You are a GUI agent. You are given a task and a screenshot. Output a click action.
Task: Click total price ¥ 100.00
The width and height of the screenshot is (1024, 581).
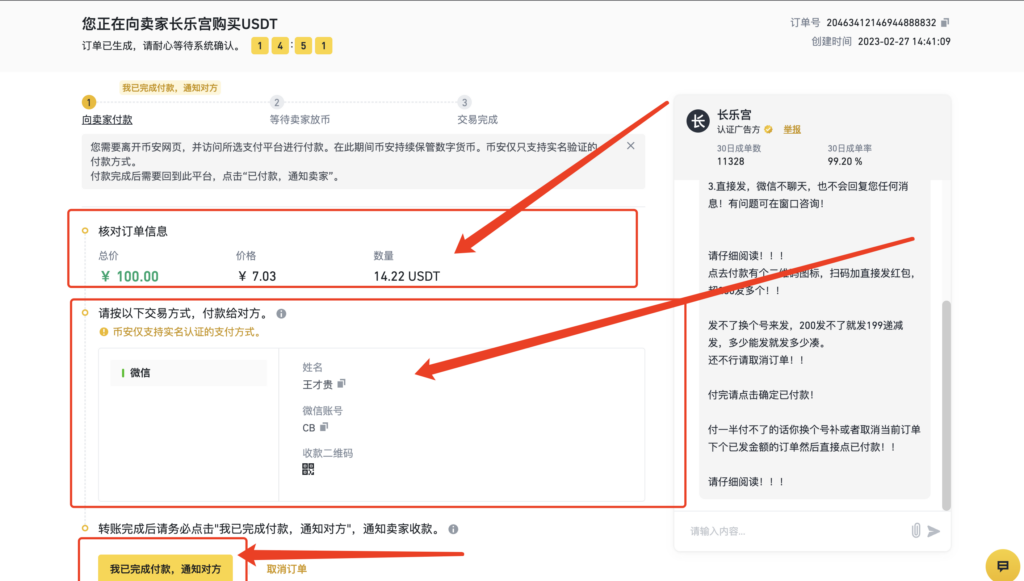130,276
